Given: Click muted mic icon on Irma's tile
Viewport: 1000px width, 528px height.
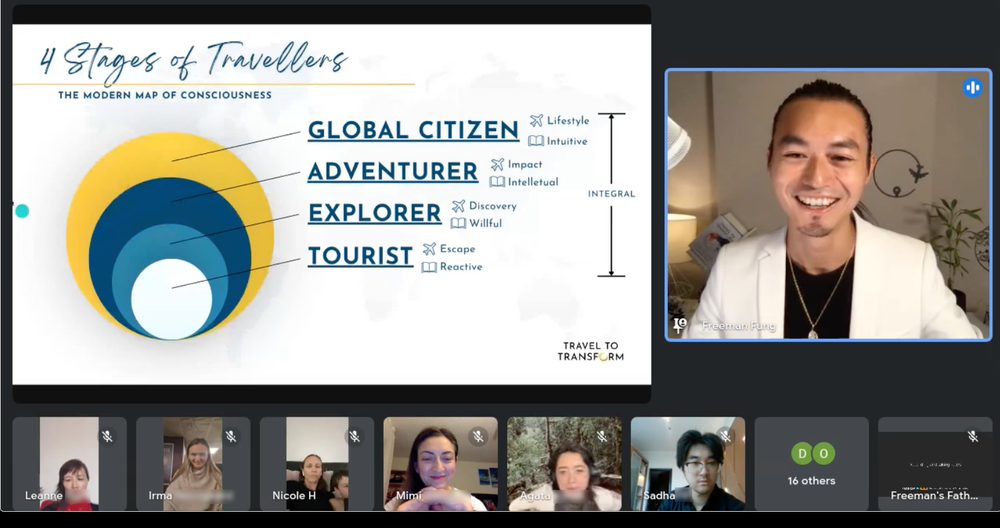Looking at the screenshot, I should [x=231, y=436].
